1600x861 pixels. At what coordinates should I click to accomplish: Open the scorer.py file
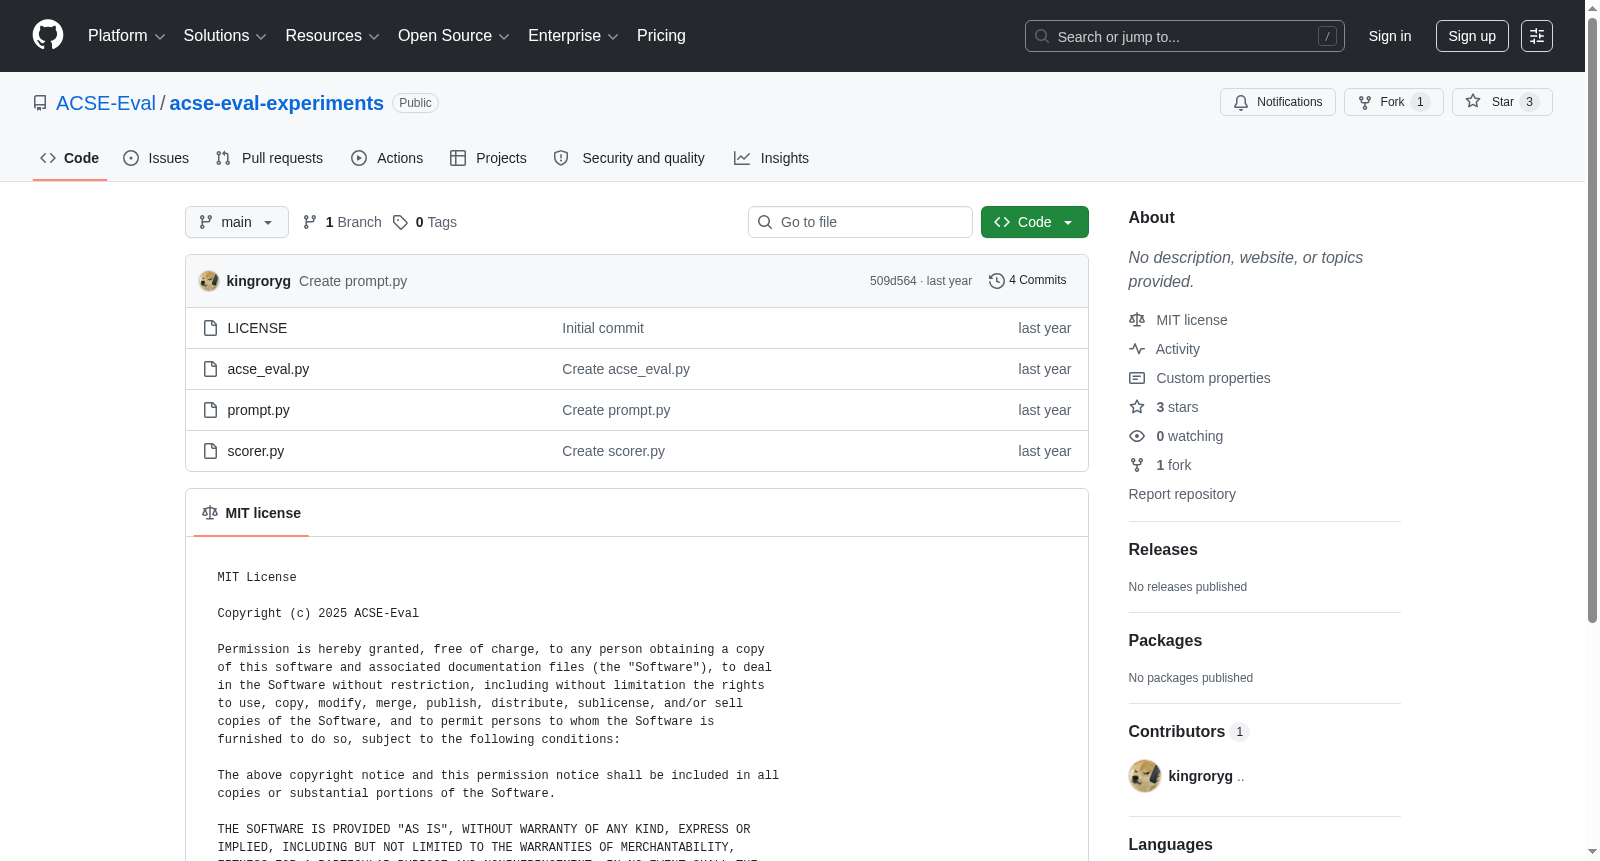pos(256,451)
